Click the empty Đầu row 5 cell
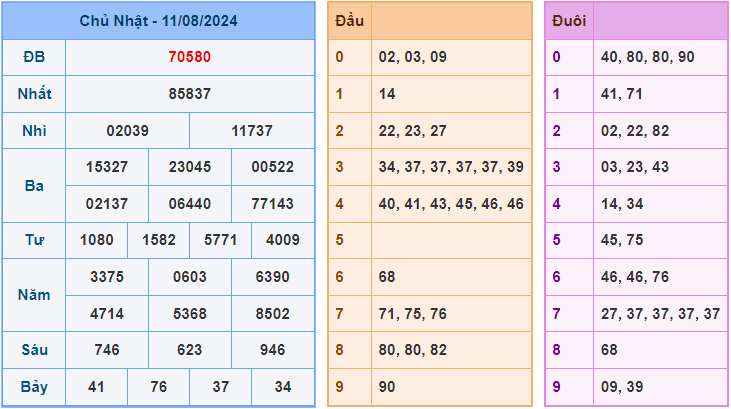The image size is (731, 409). 451,240
